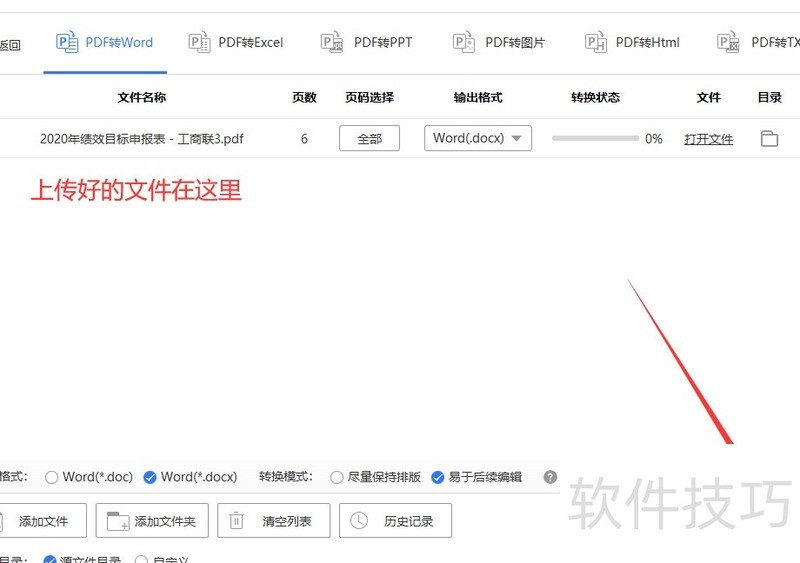800x563 pixels.
Task: Open the Word(.docx) output format dropdown
Action: tap(478, 138)
